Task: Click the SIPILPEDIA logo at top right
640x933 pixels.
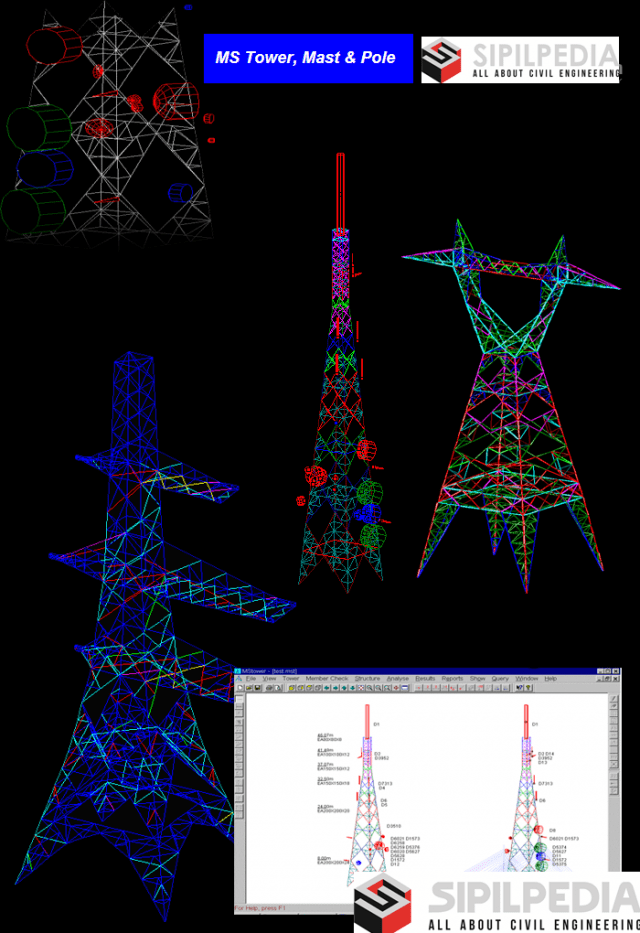Action: tap(519, 60)
